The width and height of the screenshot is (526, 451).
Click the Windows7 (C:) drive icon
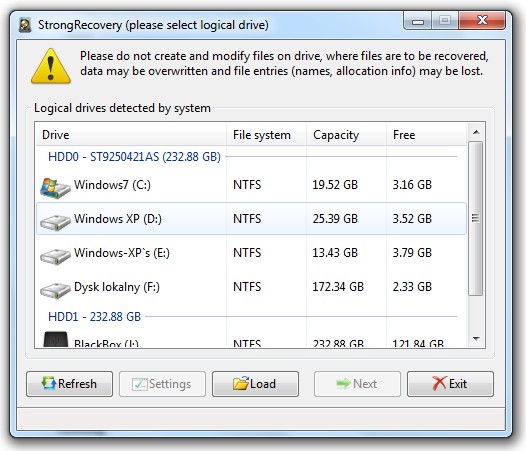[x=55, y=188]
